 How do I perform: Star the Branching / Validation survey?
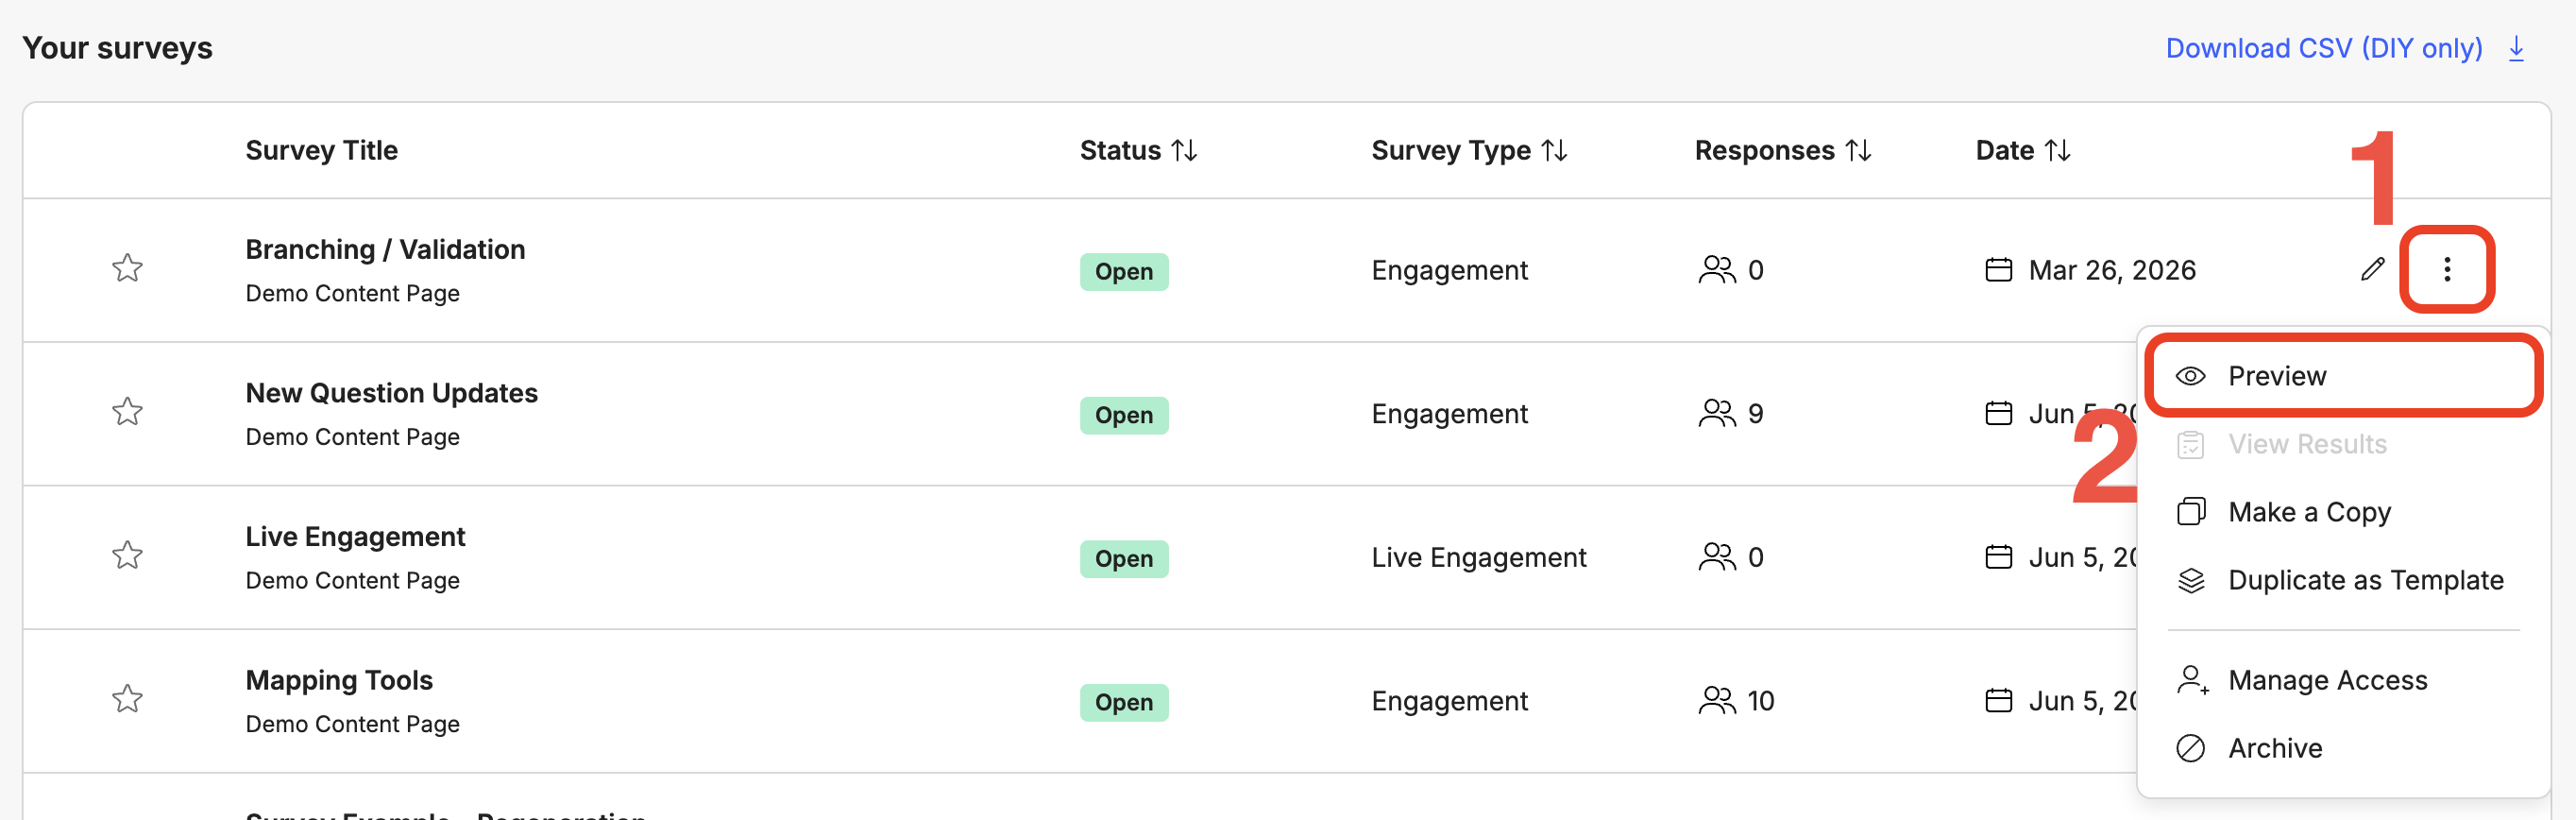coord(127,268)
